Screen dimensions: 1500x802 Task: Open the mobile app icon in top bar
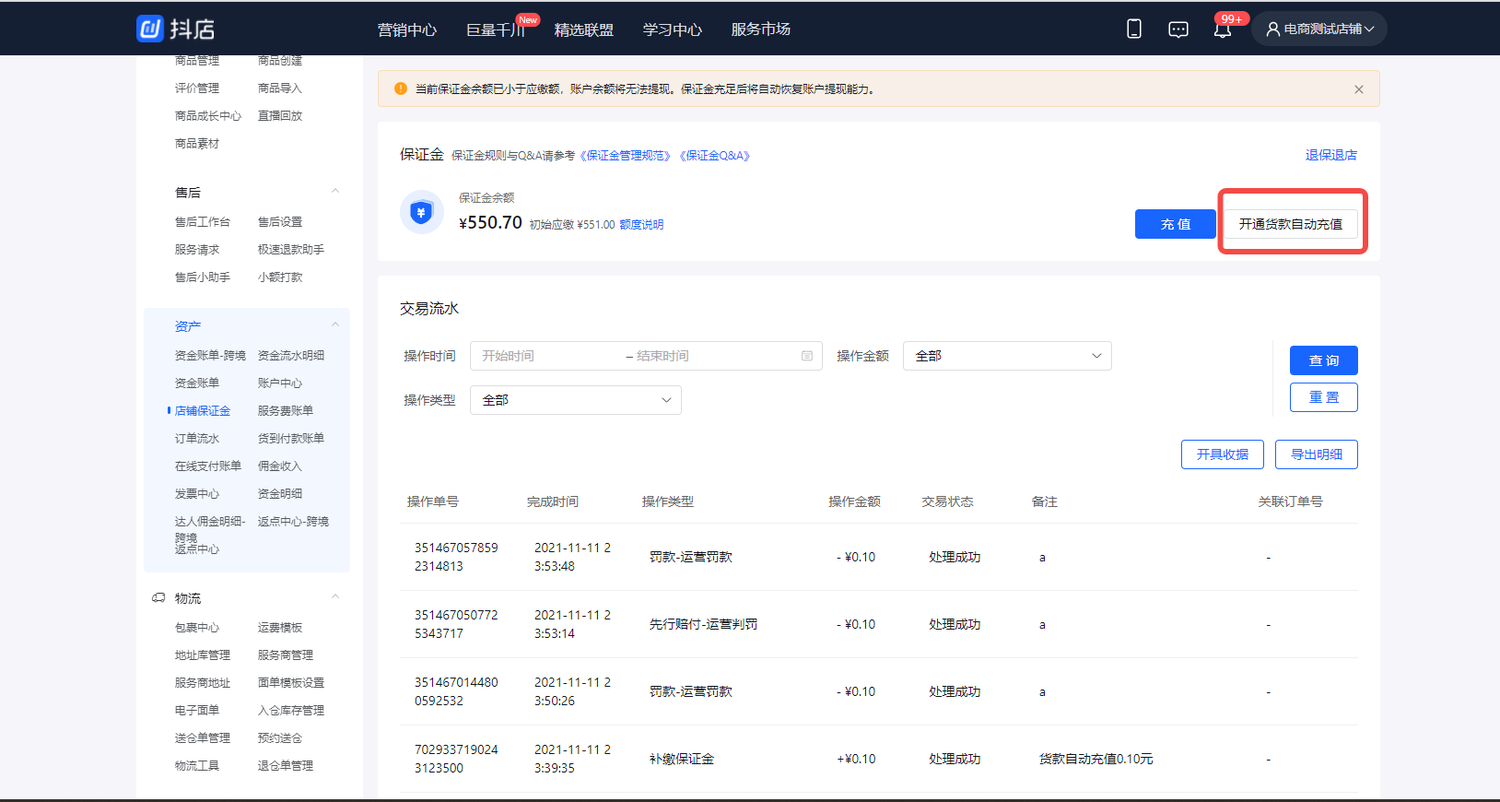(x=1133, y=28)
